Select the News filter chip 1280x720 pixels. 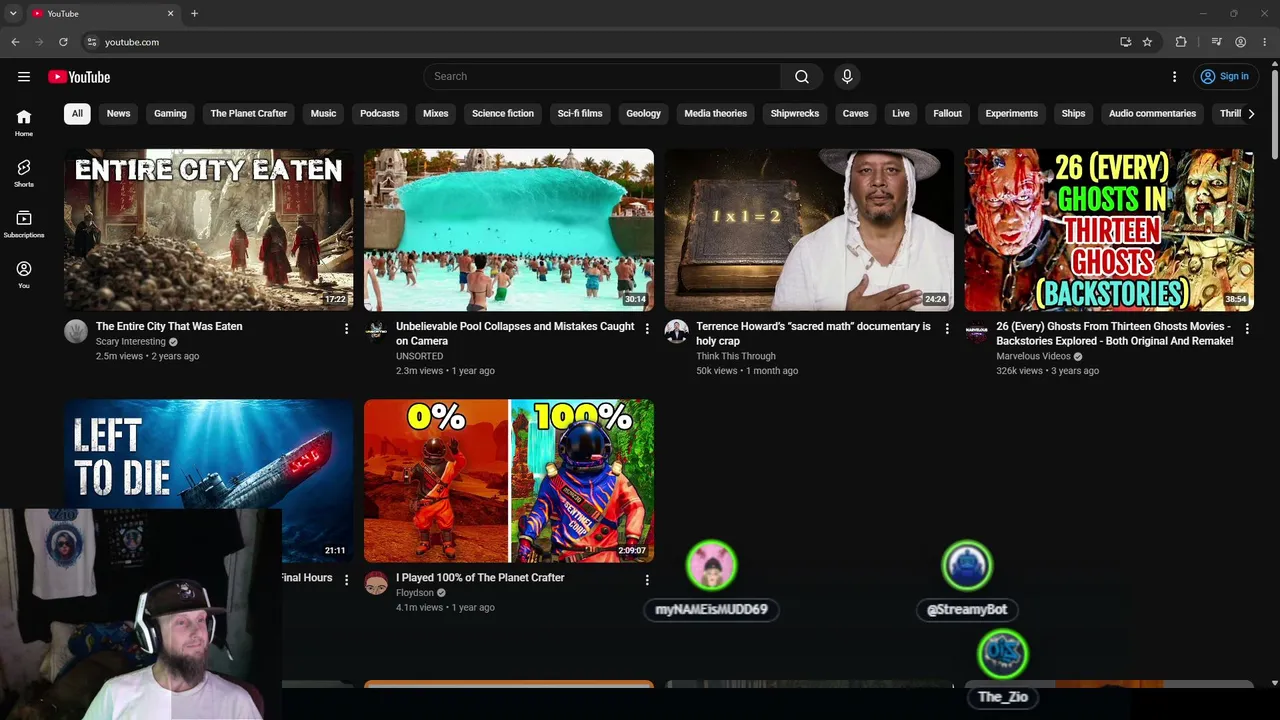point(118,114)
